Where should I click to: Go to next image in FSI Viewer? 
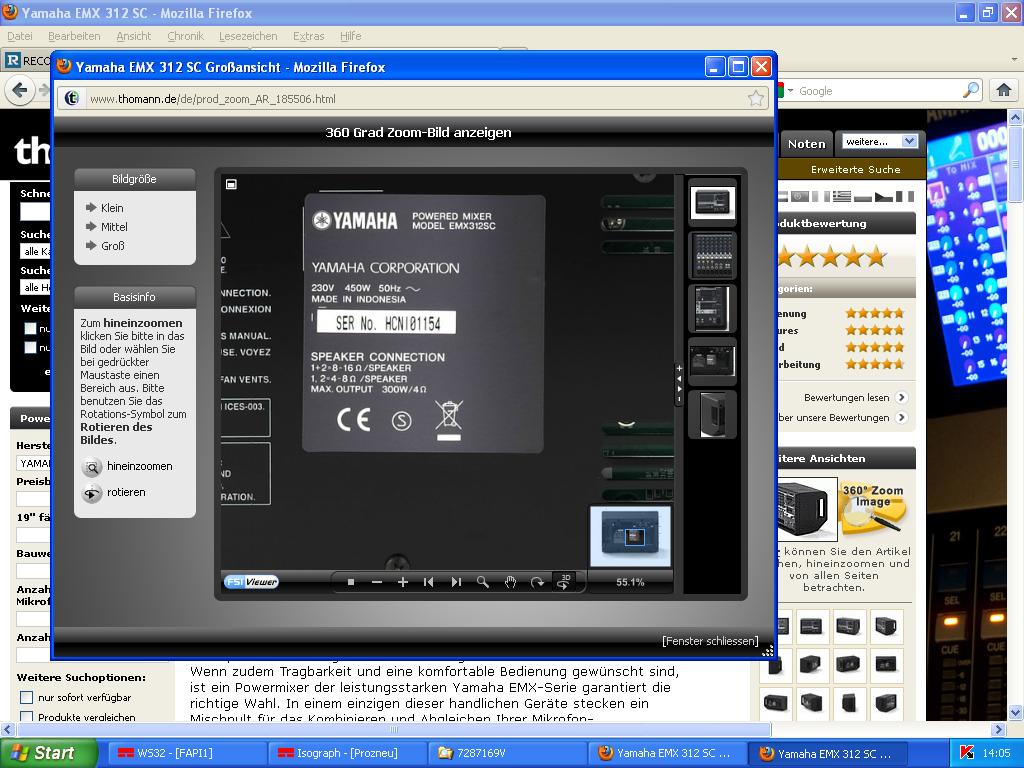(x=456, y=582)
